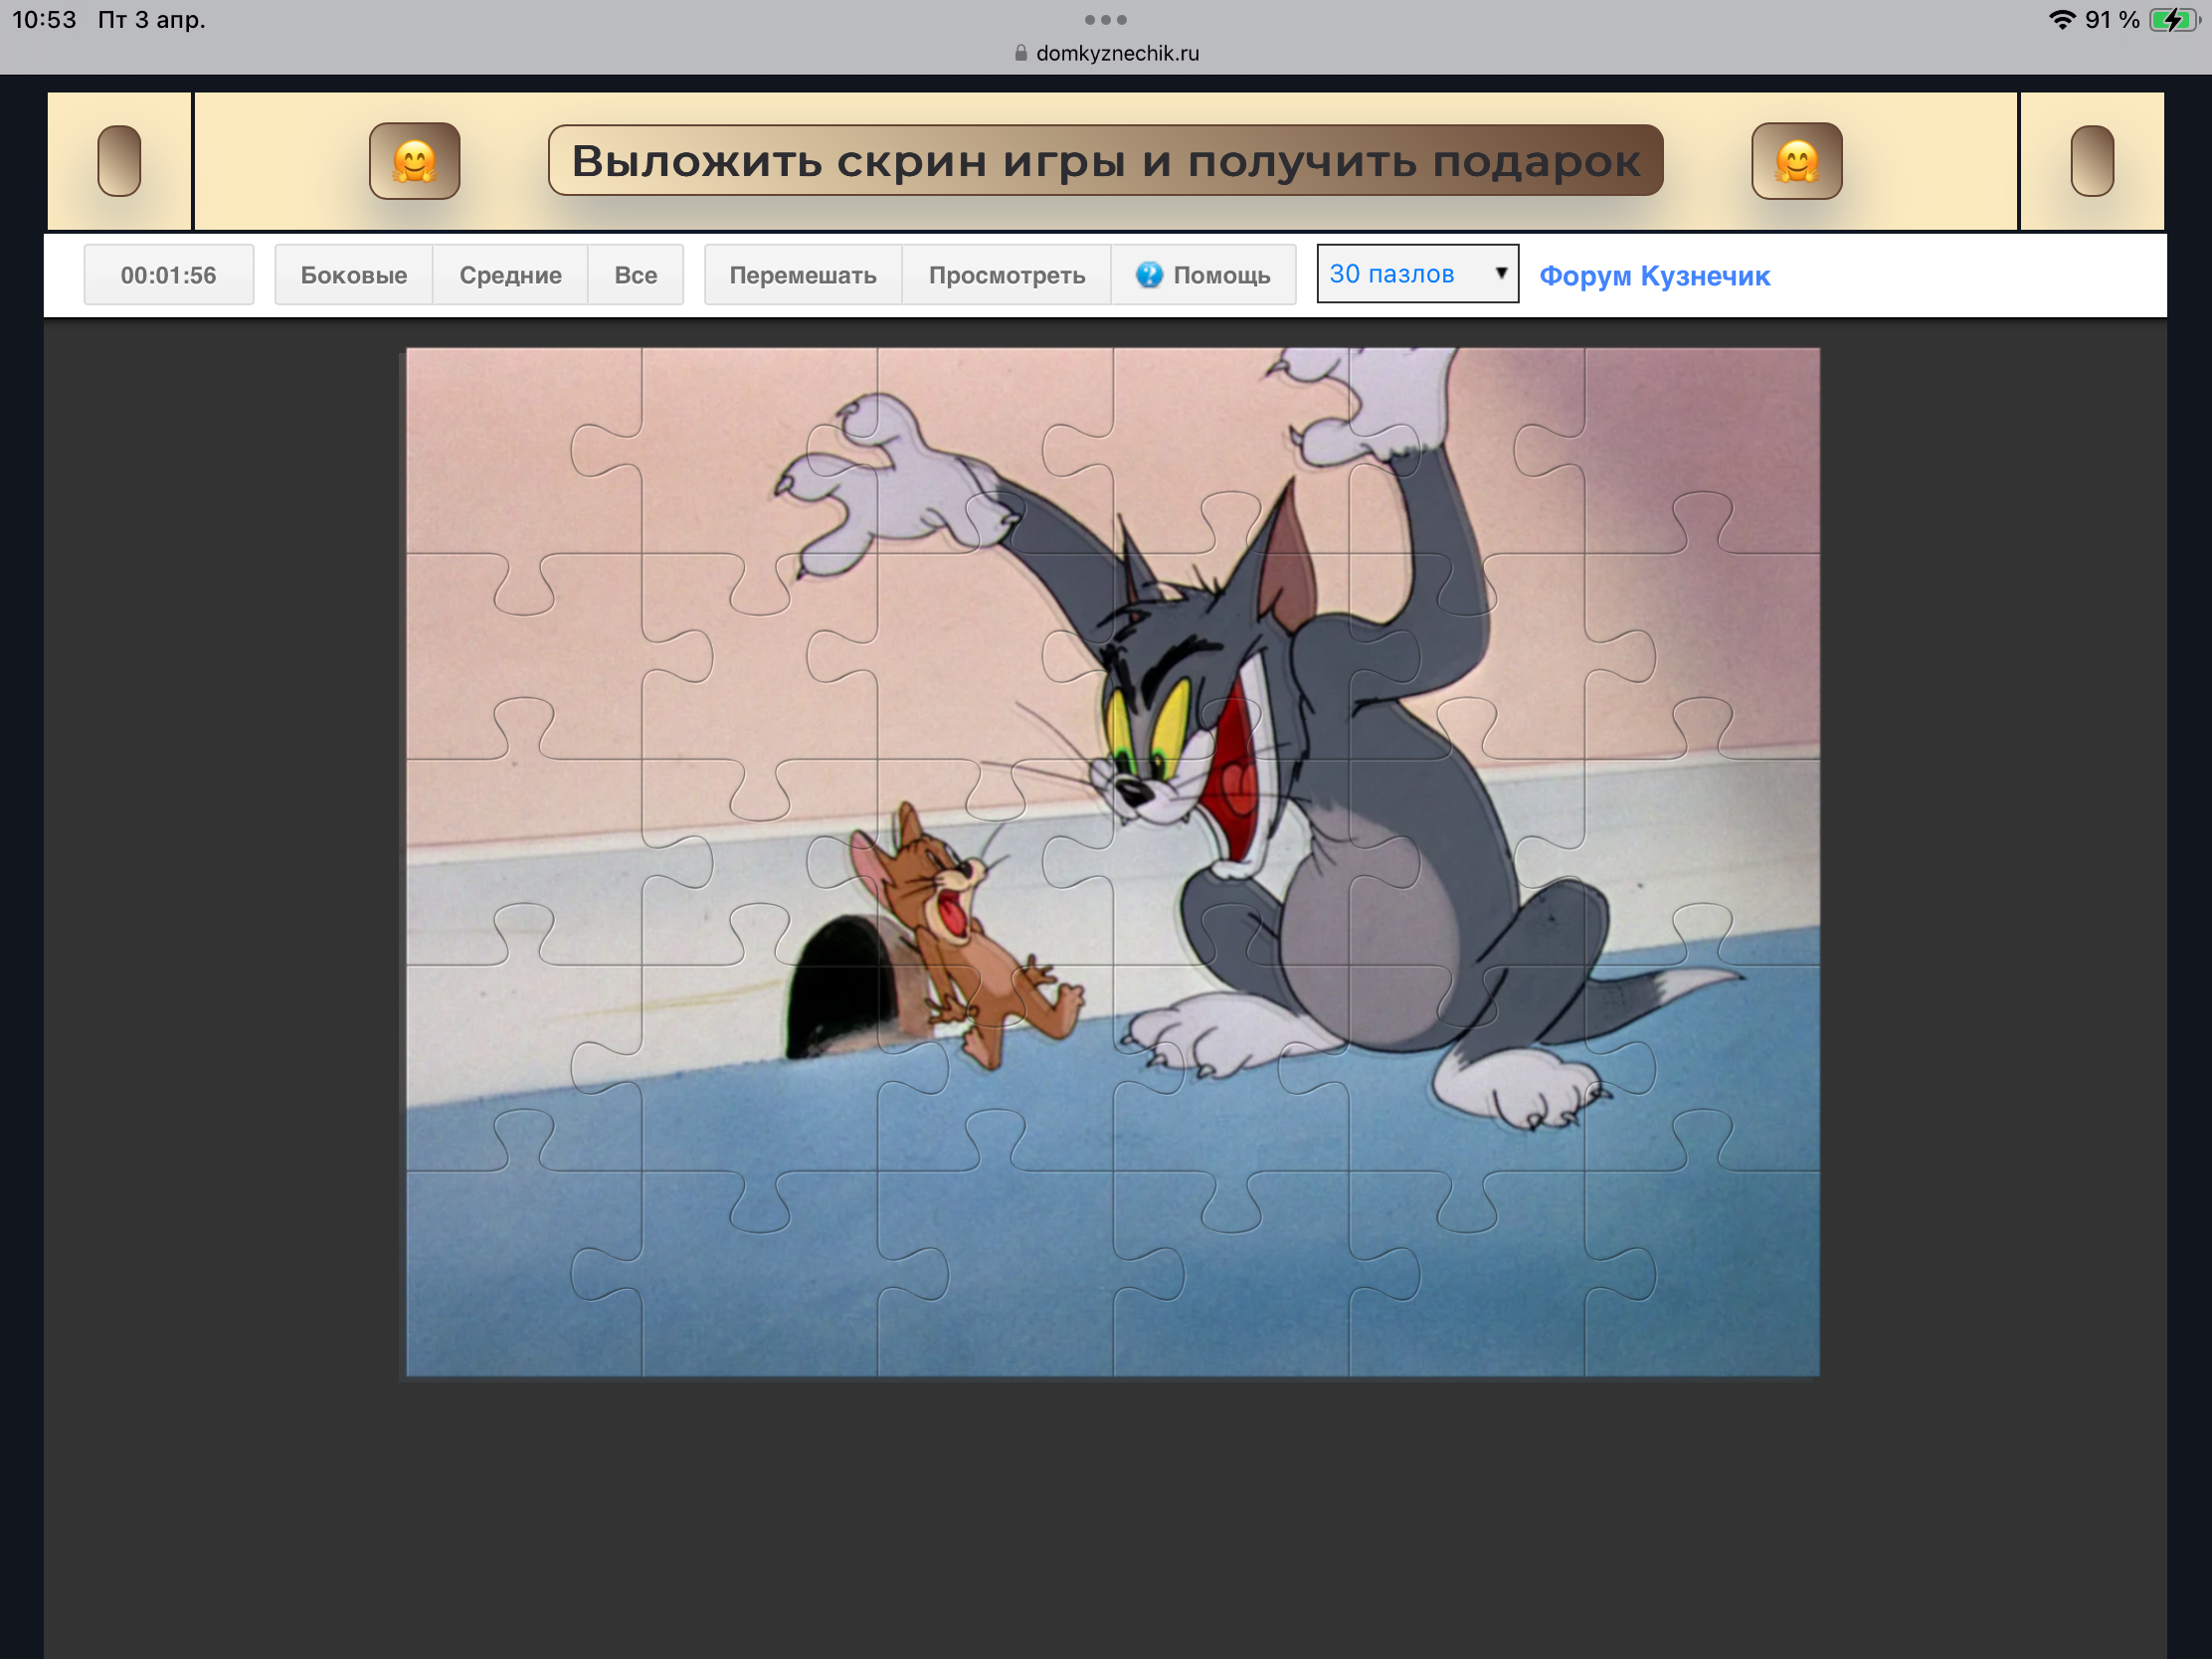Click the right hugging emoji button
This screenshot has height=1659, width=2212.
tap(1796, 161)
